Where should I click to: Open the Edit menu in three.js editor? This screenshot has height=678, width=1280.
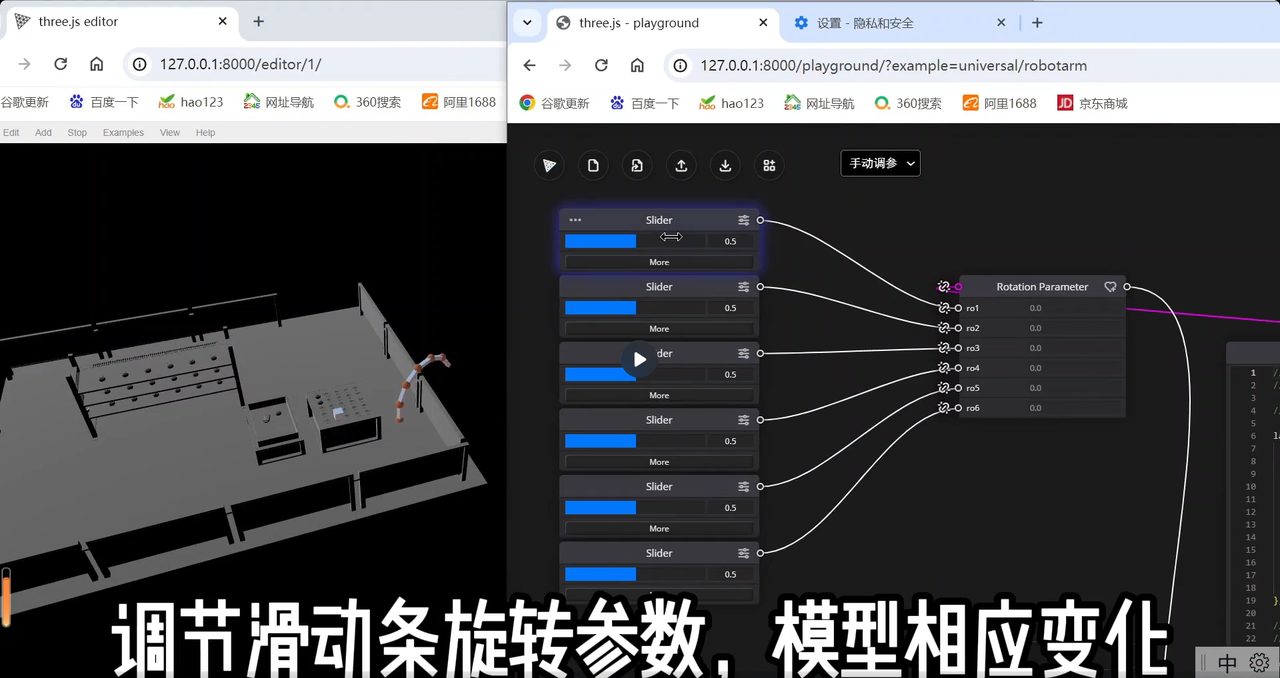pos(11,132)
